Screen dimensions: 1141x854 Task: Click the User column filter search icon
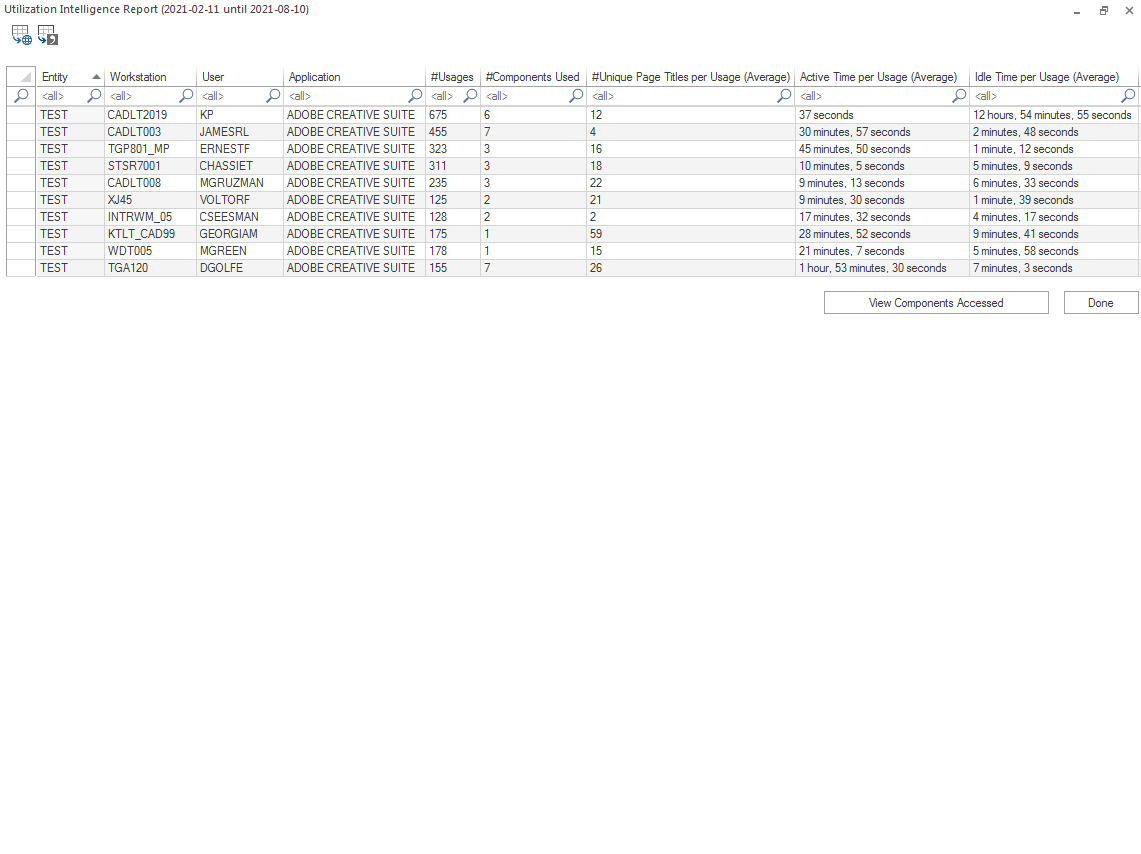pyautogui.click(x=273, y=96)
